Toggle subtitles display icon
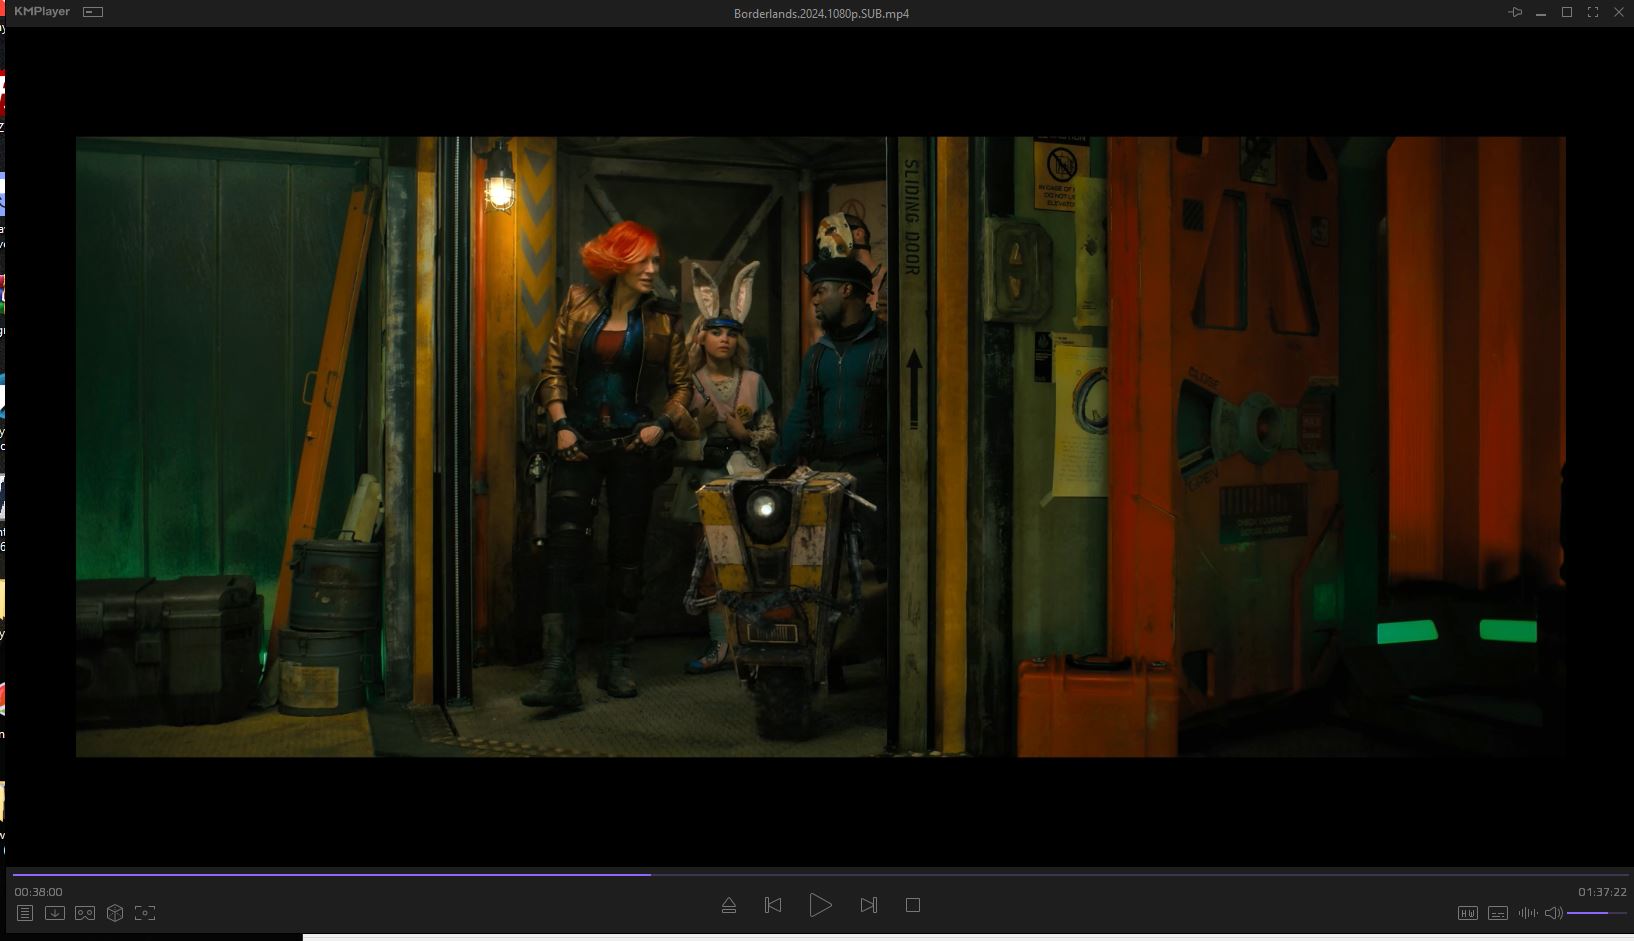 pyautogui.click(x=1497, y=913)
